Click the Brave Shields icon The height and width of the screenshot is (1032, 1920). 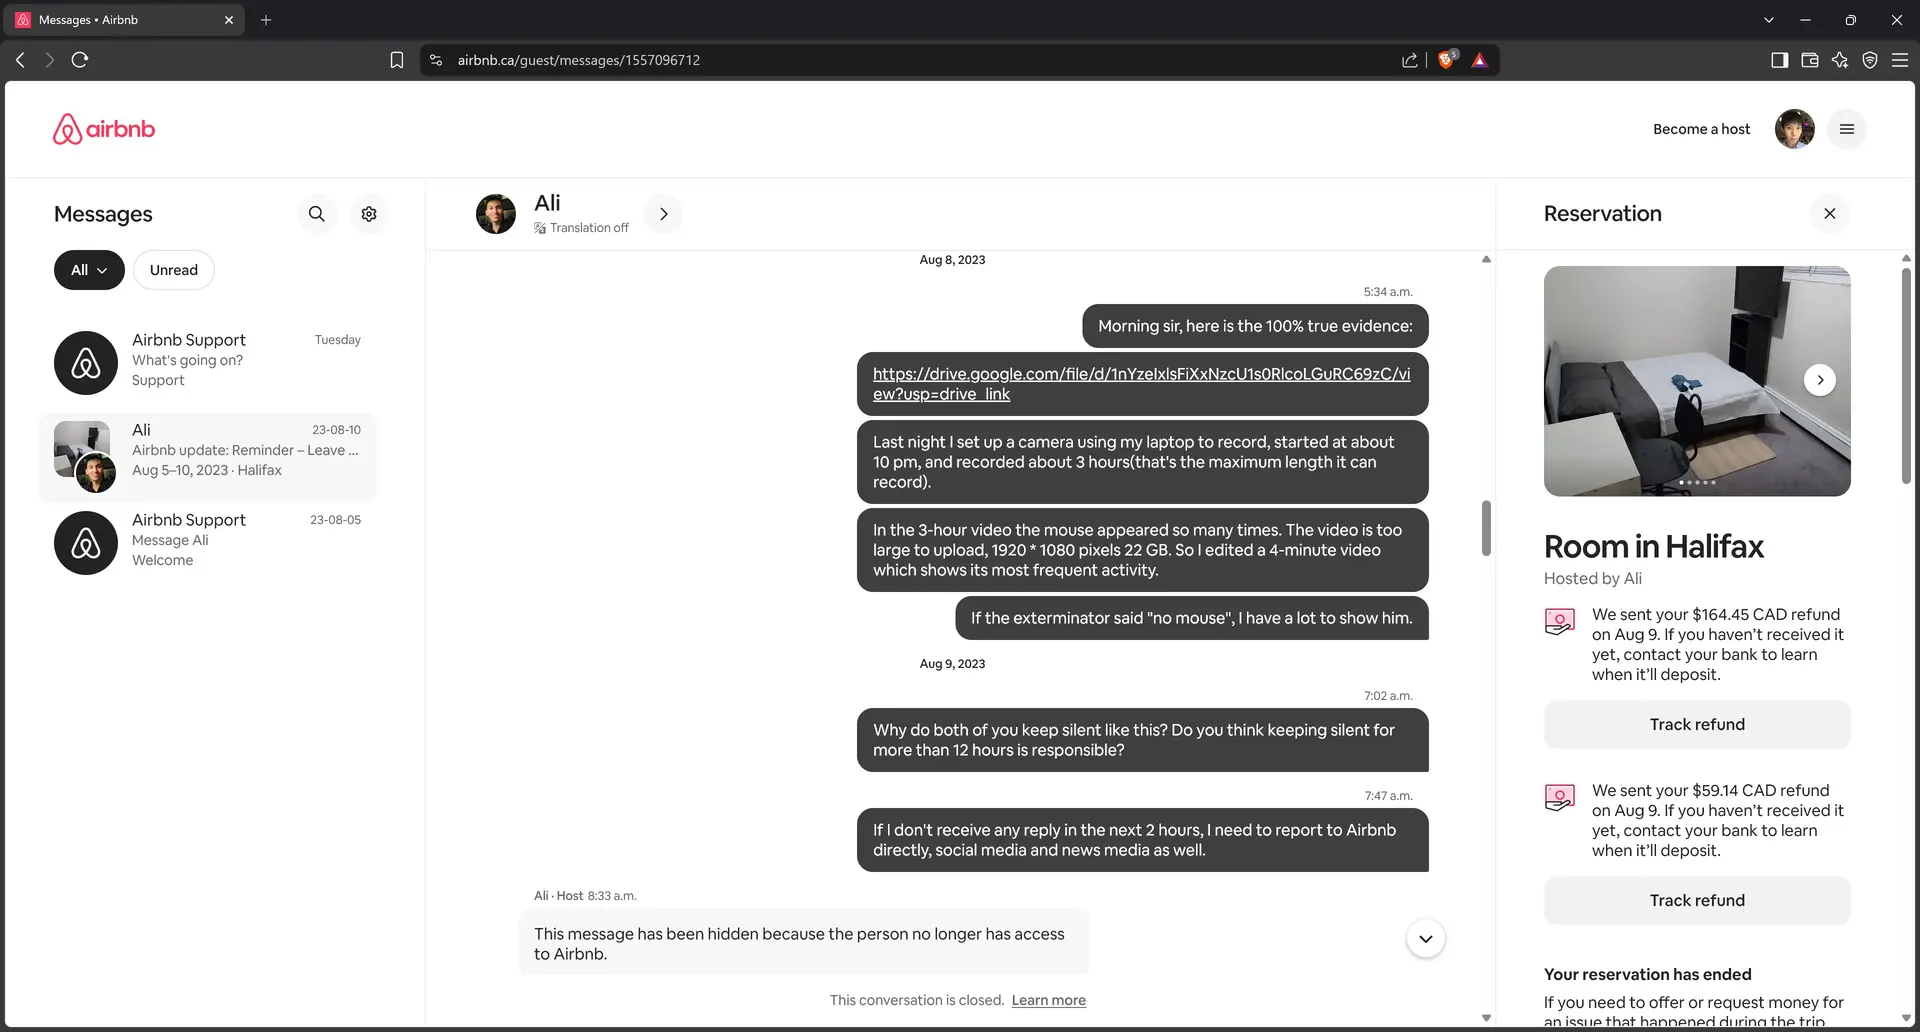click(1446, 60)
